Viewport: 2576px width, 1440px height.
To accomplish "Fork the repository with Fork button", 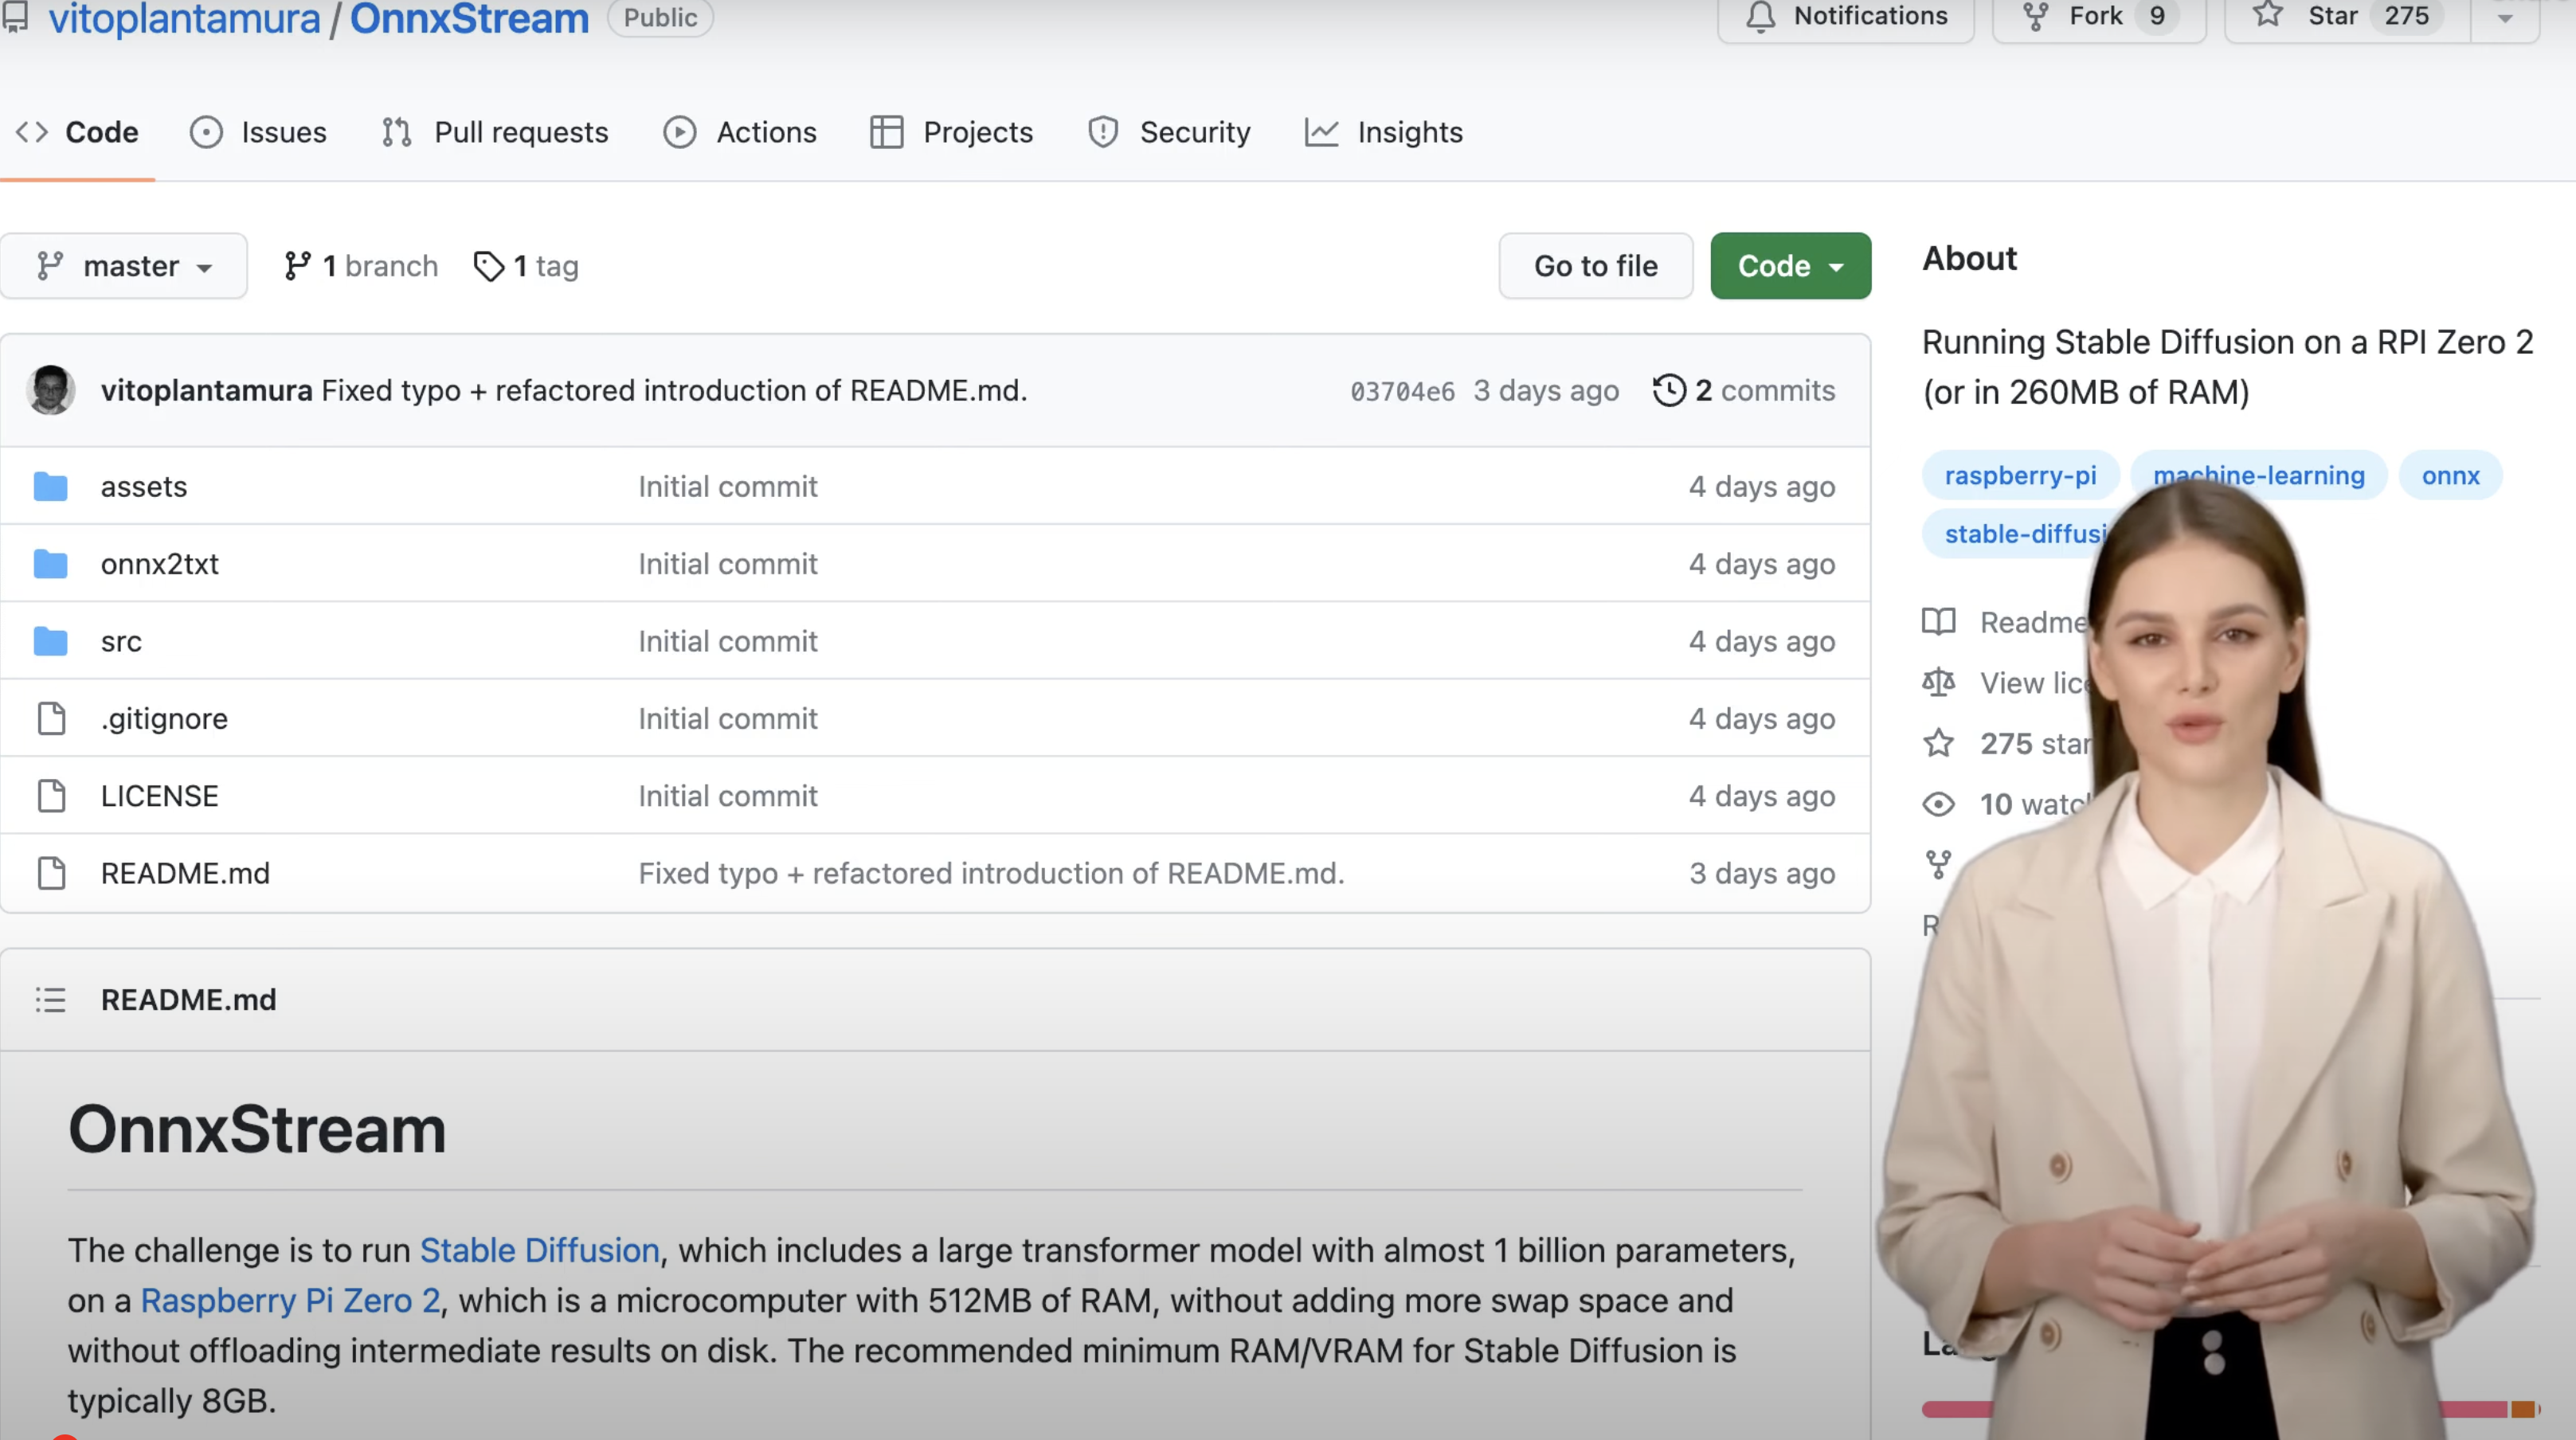I will (x=2099, y=17).
